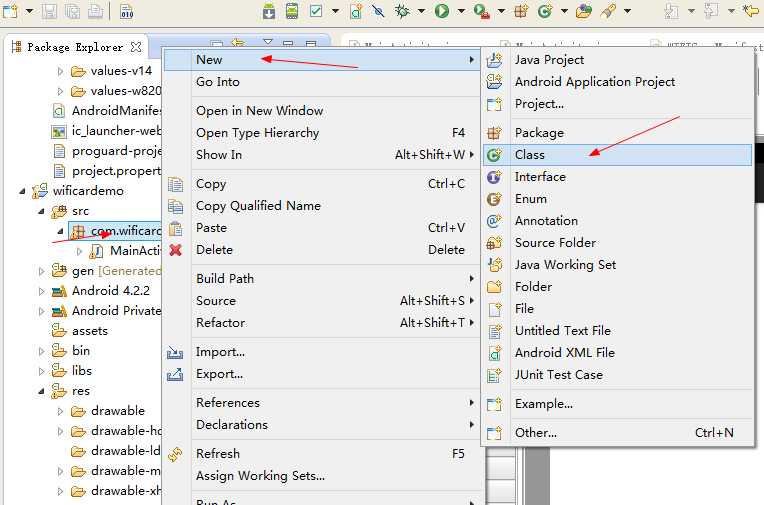Open Android Virtual Device Manager icon
This screenshot has height=505, width=764.
(292, 11)
